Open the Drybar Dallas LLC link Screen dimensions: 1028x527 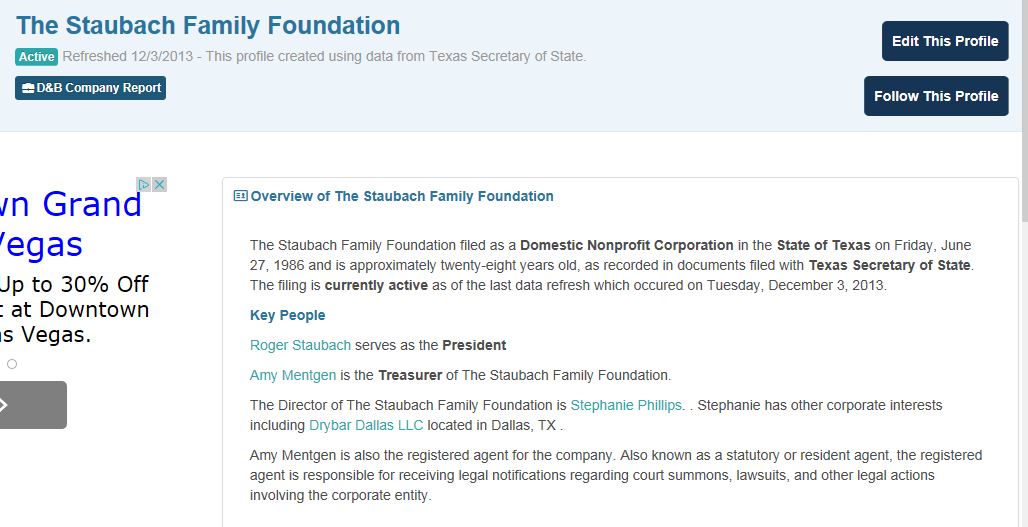366,425
